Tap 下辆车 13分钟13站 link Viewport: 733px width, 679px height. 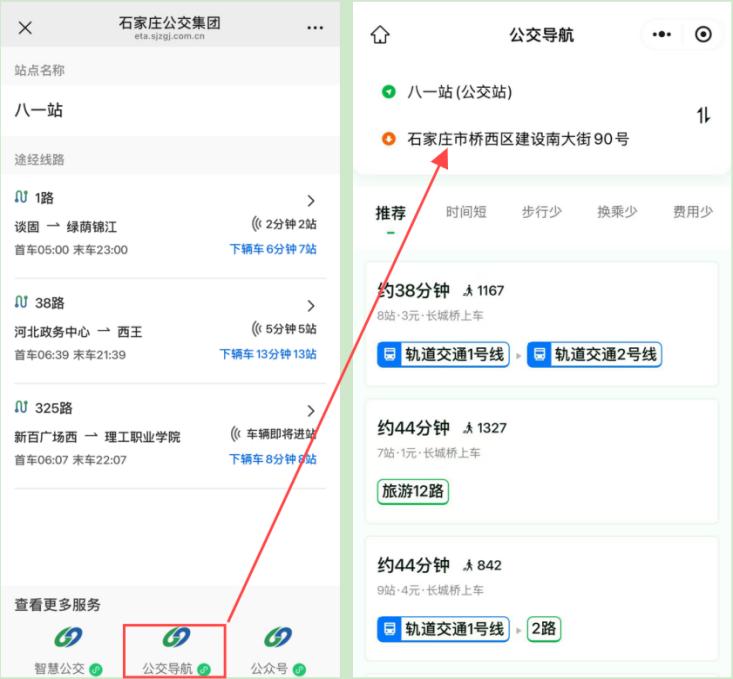tap(268, 354)
